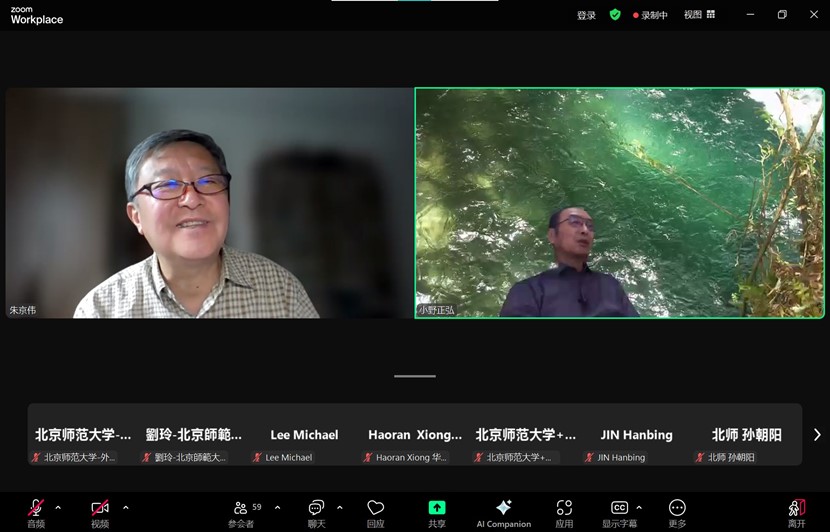This screenshot has width=830, height=532.
Task: Click the Zoom Workplace logo
Action: 37,15
